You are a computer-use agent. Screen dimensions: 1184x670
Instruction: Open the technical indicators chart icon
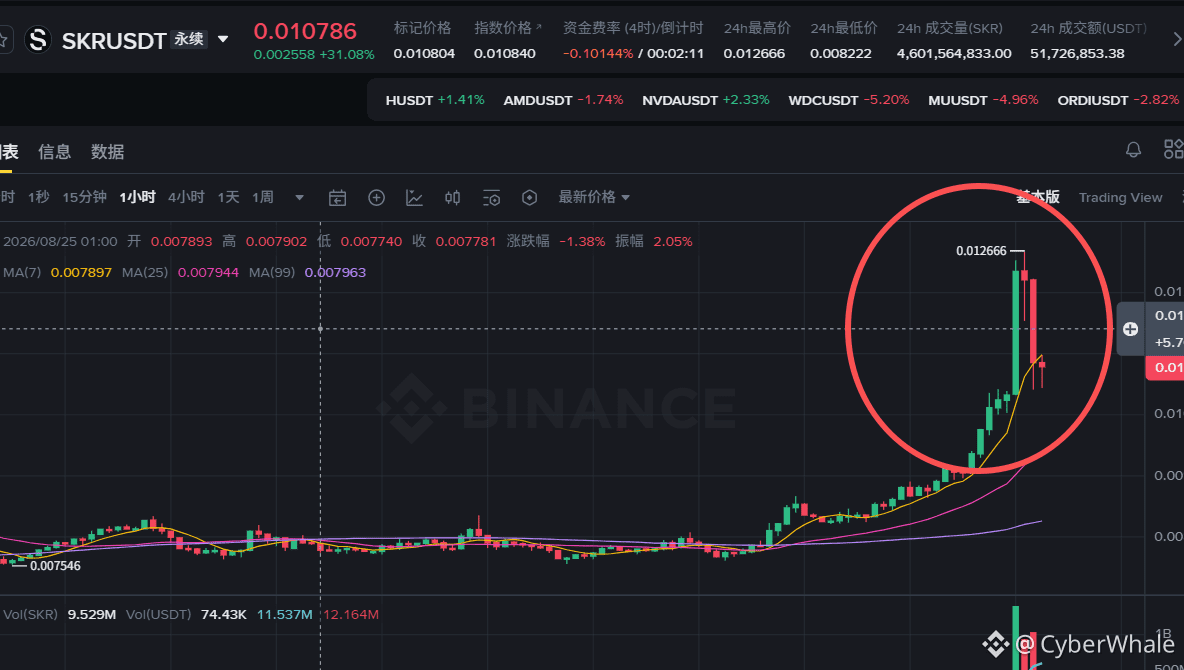pos(414,198)
